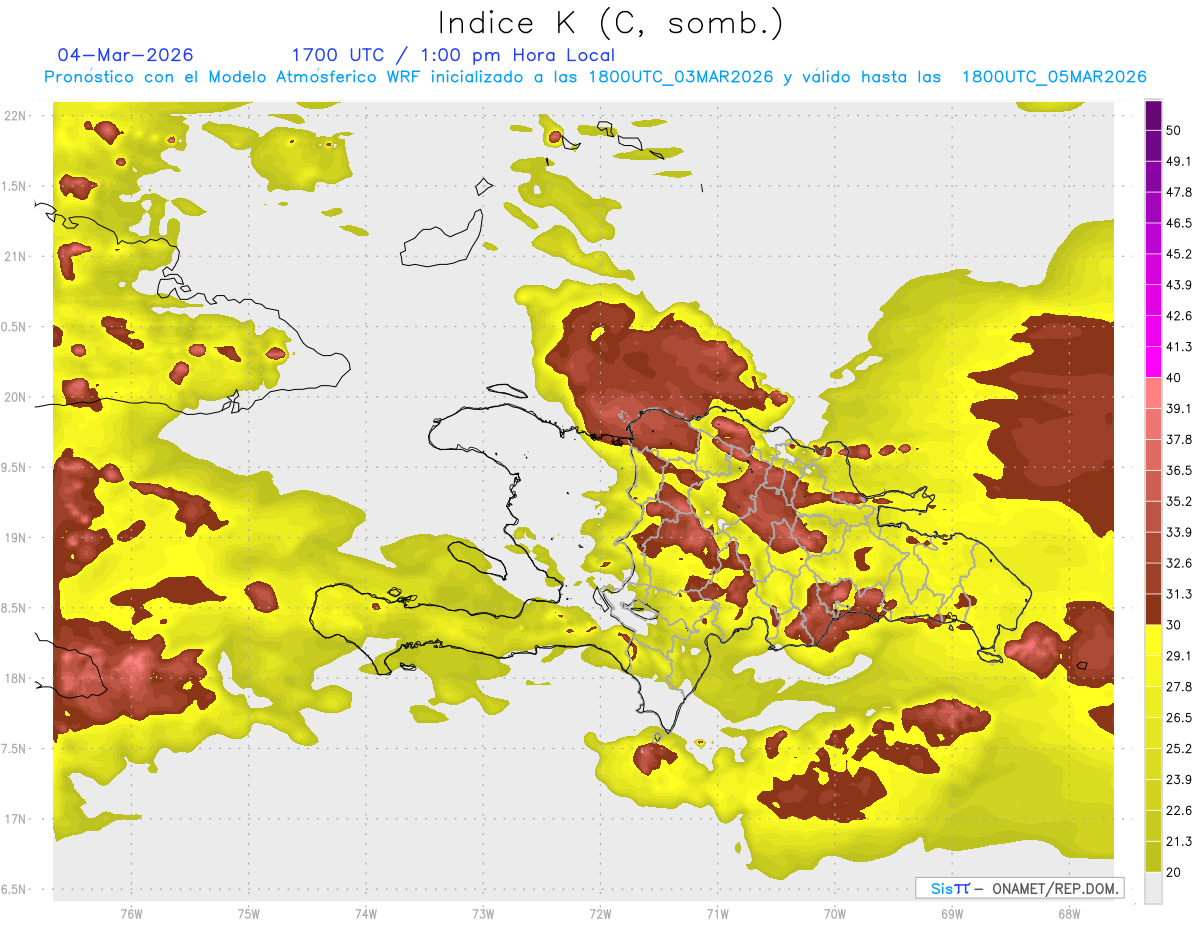The image size is (1200, 927).
Task: Select the colorbar value "26.5"
Action: click(1179, 718)
